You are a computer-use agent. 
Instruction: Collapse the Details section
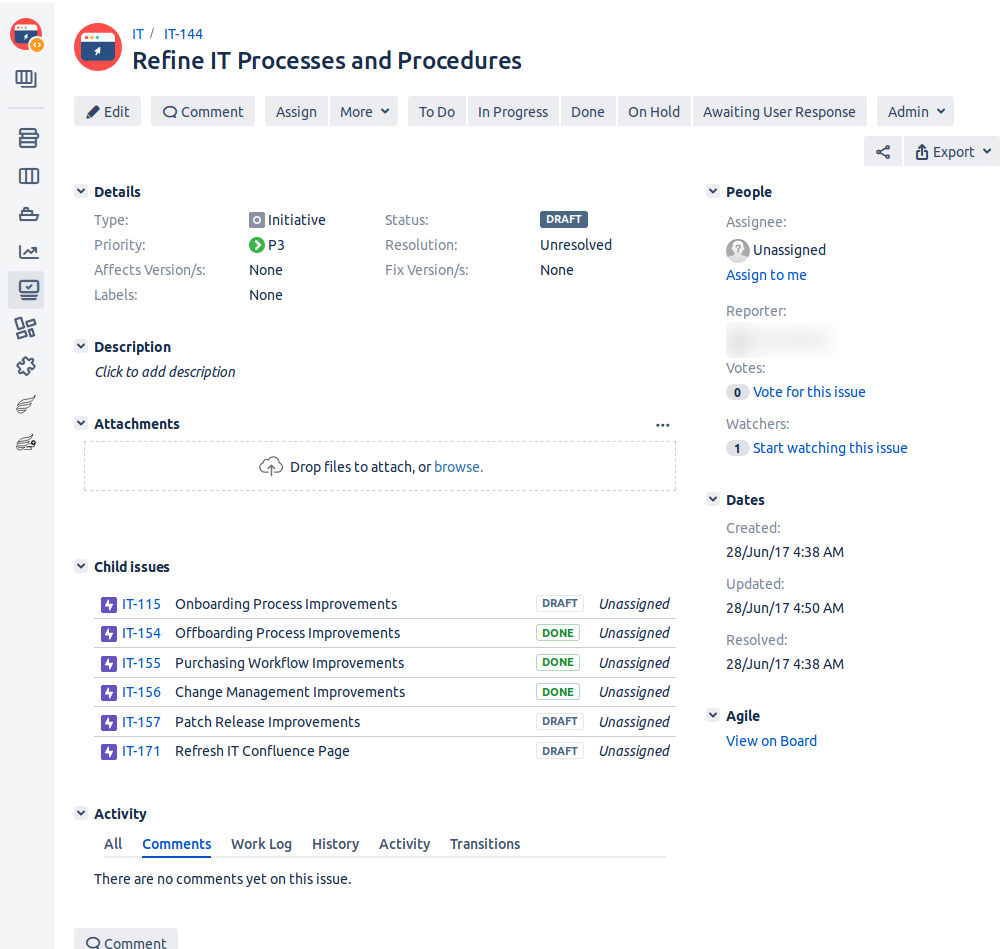click(x=81, y=192)
